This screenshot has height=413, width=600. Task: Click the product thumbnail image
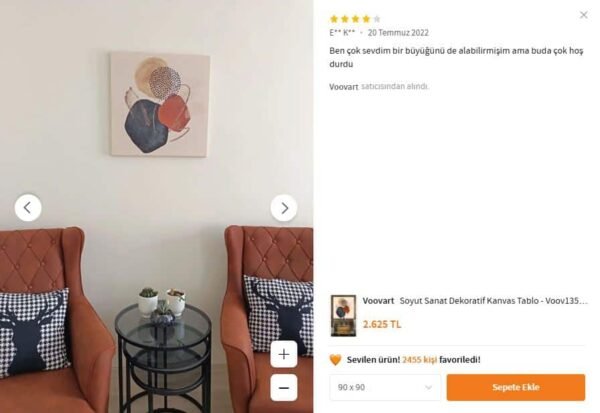point(343,316)
